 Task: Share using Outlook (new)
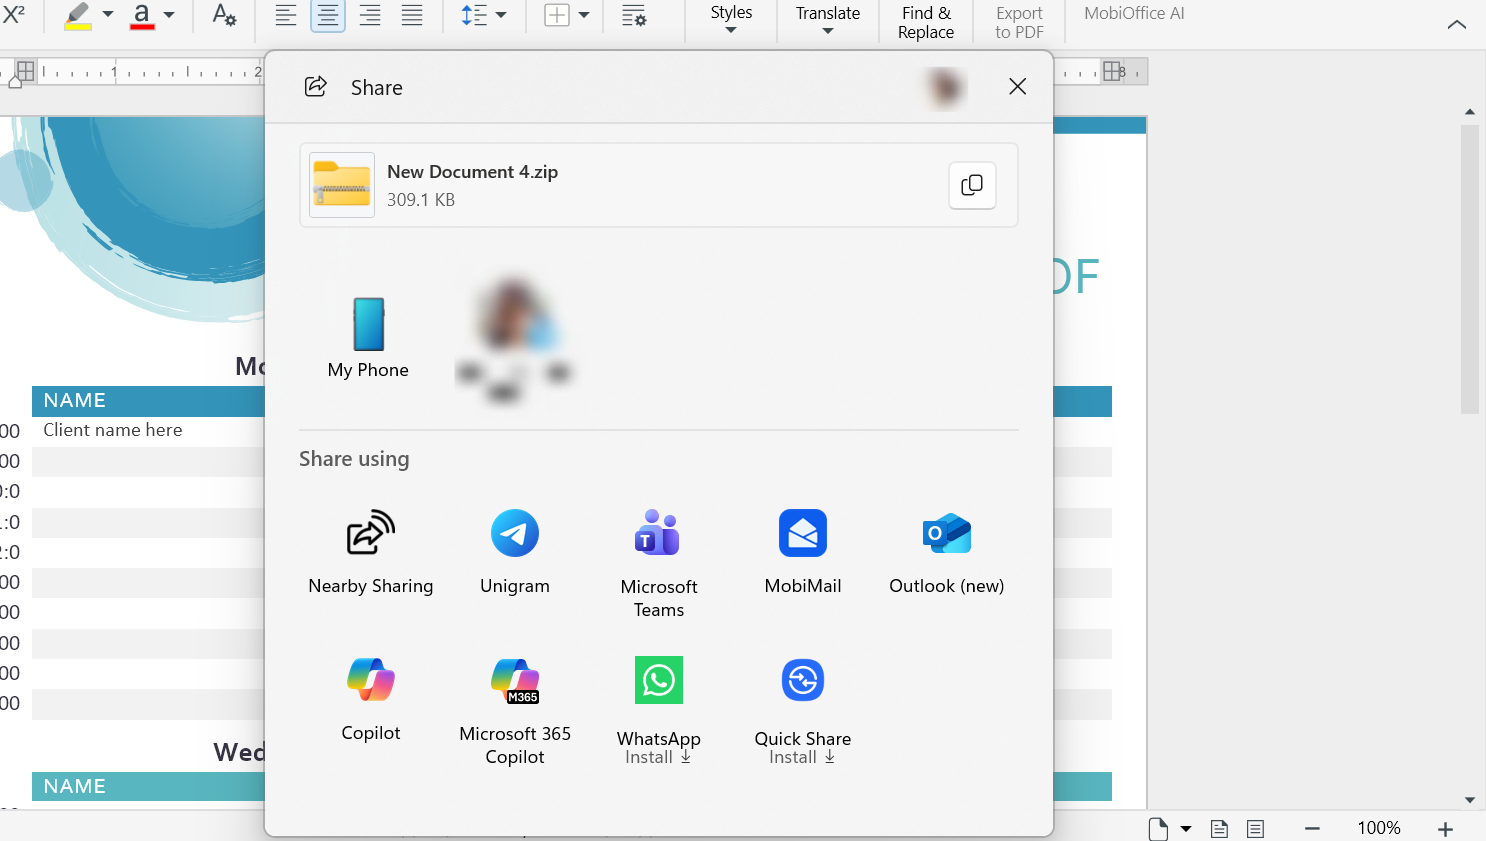[947, 553]
